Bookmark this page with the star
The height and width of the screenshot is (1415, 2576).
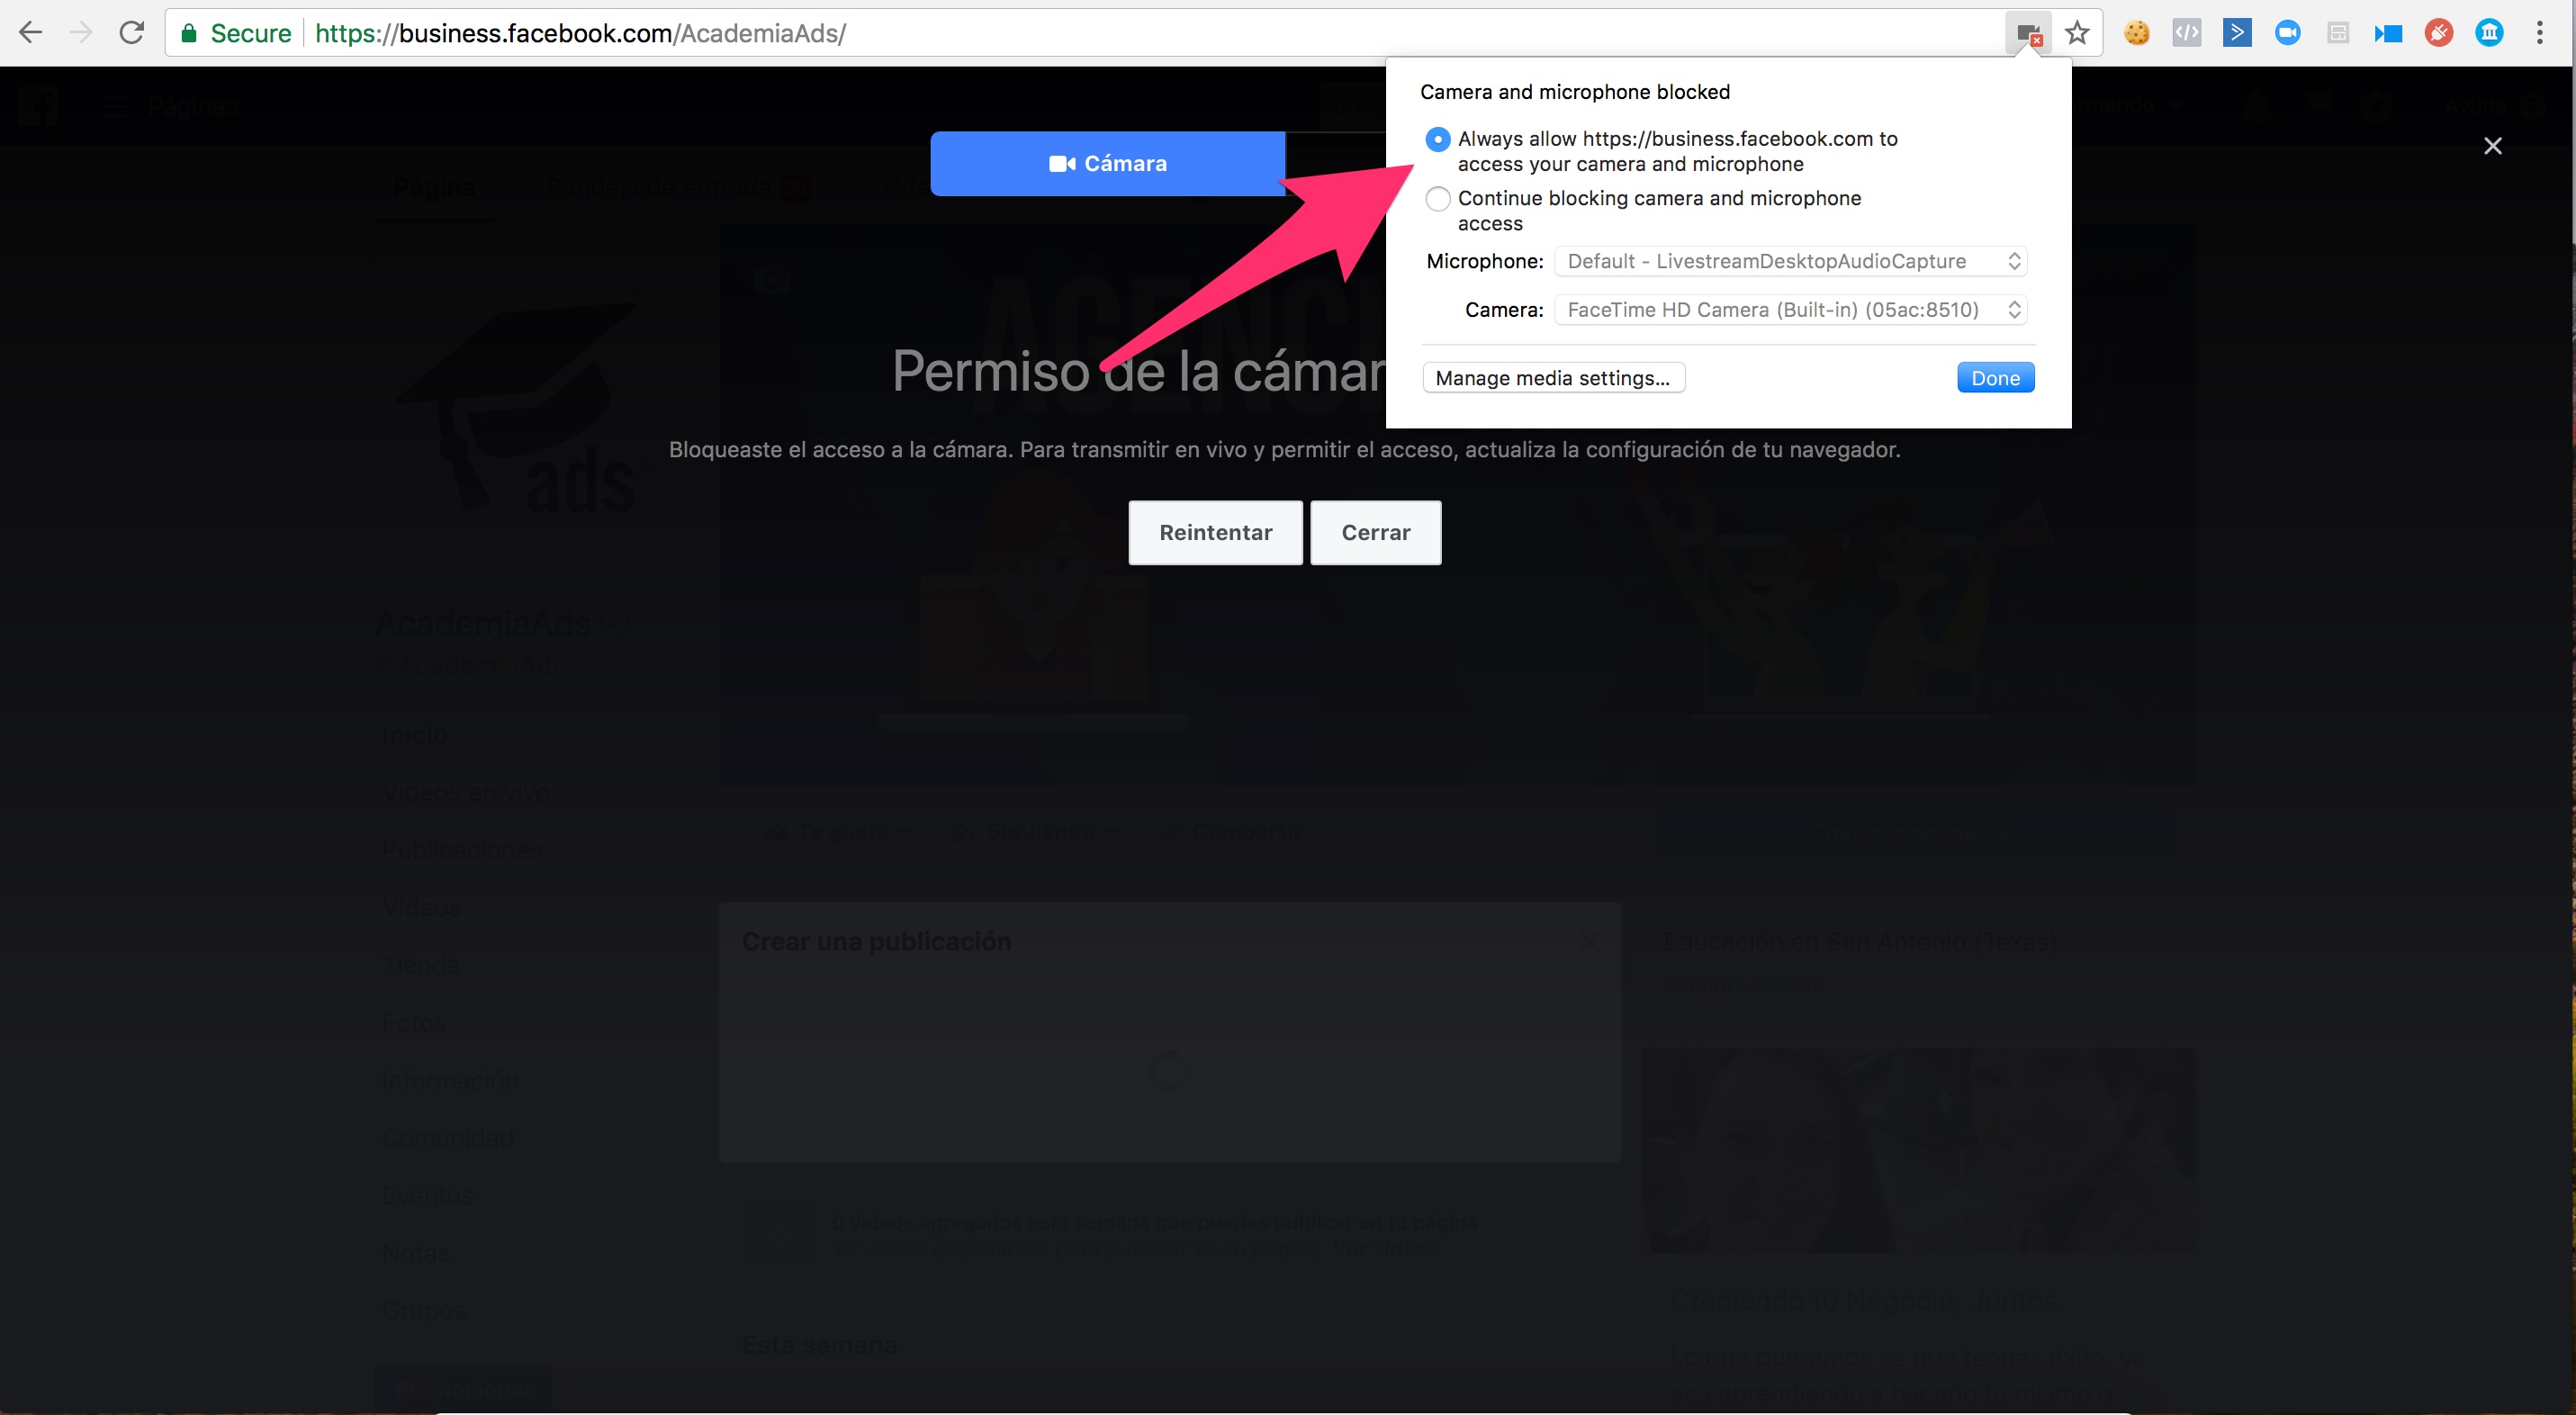(x=2078, y=33)
